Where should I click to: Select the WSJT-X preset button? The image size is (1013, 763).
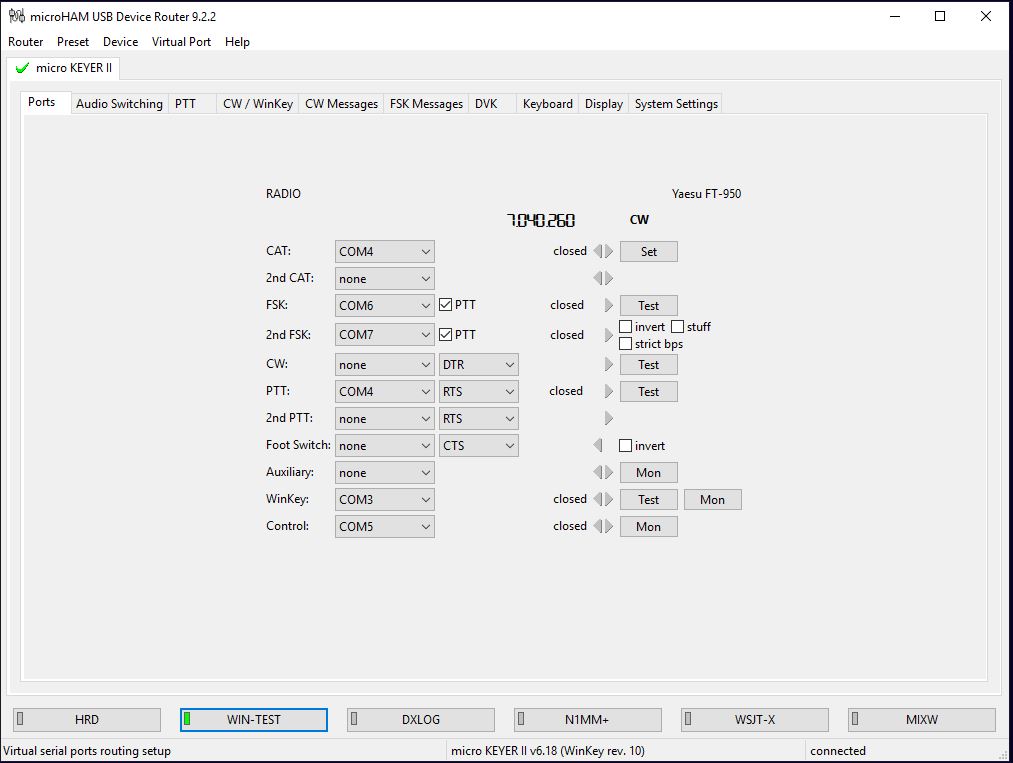click(x=755, y=720)
